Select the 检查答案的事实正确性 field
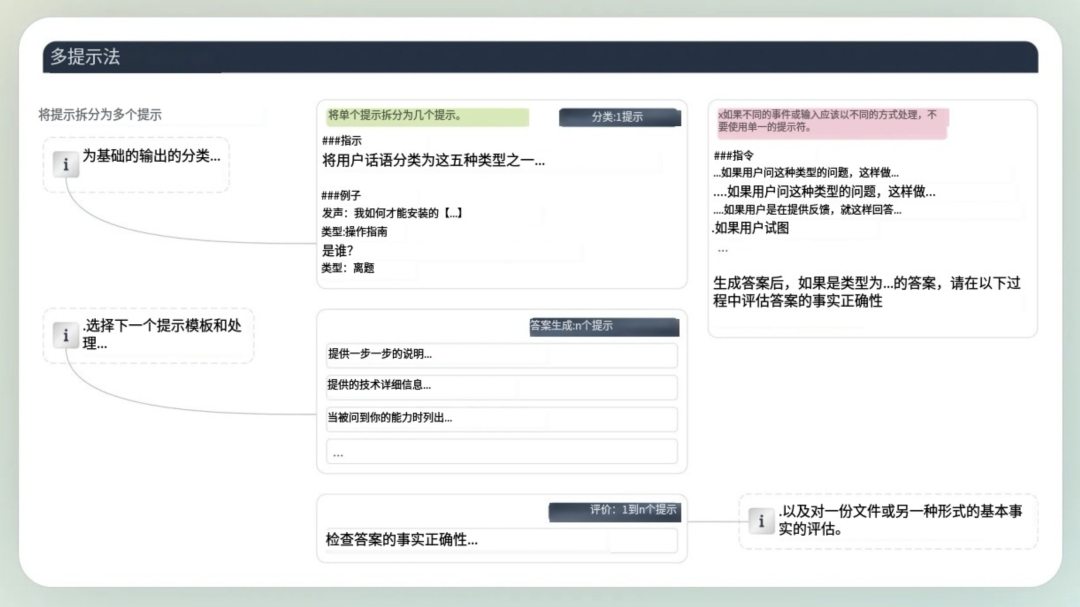This screenshot has height=607, width=1080. (x=501, y=540)
